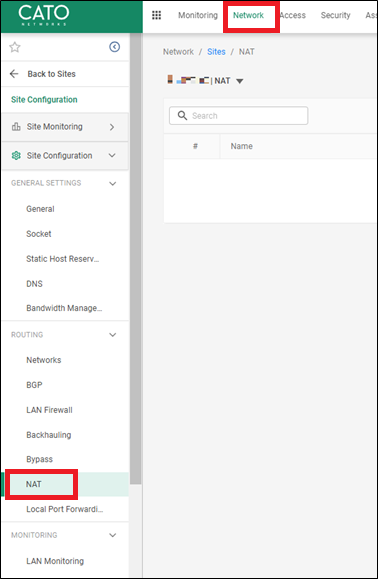
Task: Open the site NAT dropdown arrow
Action: [x=240, y=81]
